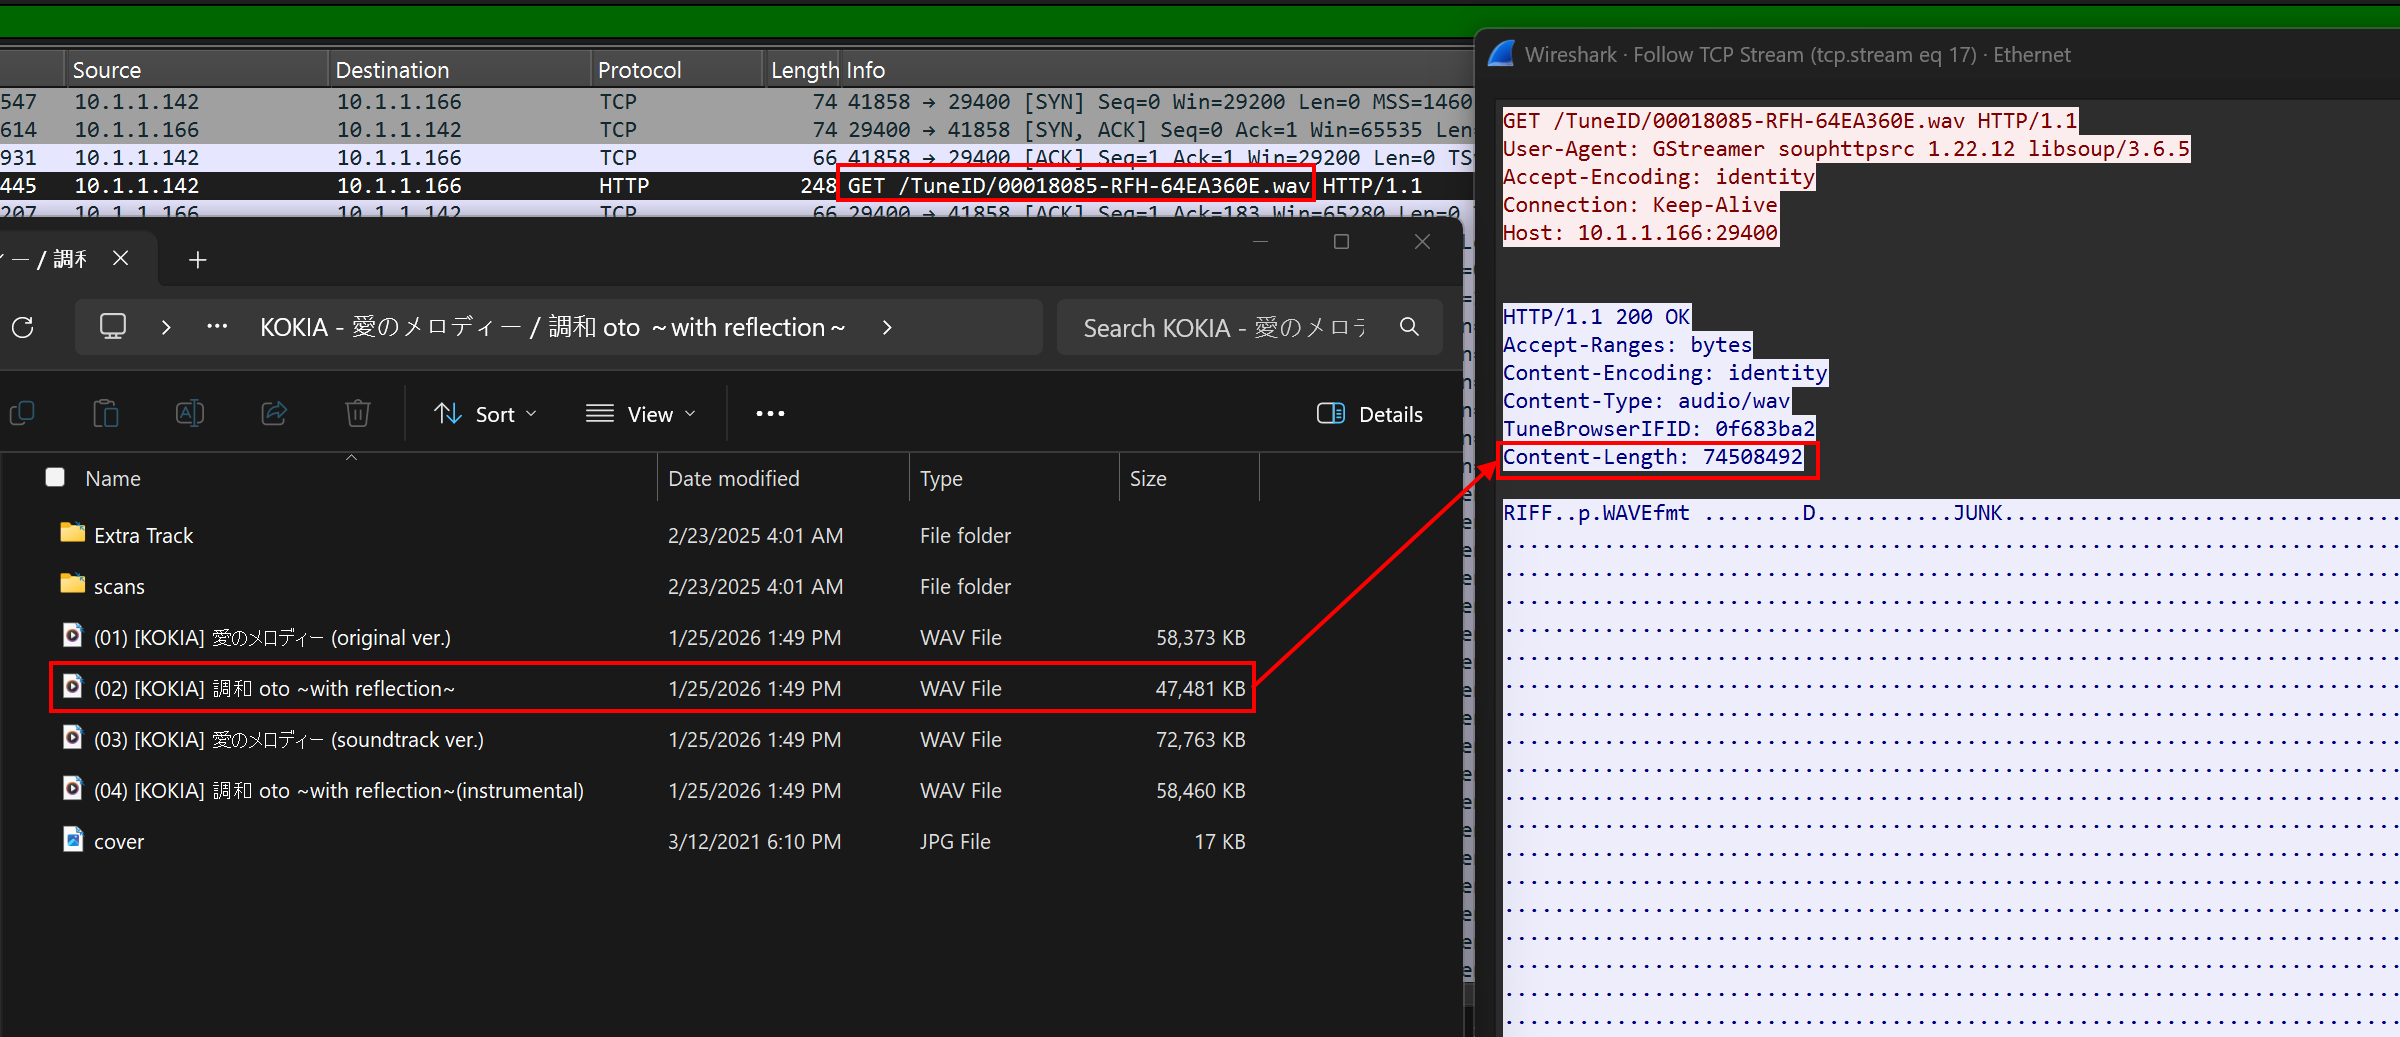Toggle the select-all checkbox beside Name
Image resolution: width=2400 pixels, height=1037 pixels.
pyautogui.click(x=55, y=478)
